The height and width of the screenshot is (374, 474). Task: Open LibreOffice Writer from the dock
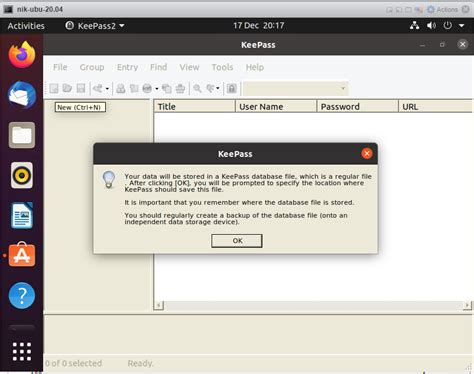22,215
